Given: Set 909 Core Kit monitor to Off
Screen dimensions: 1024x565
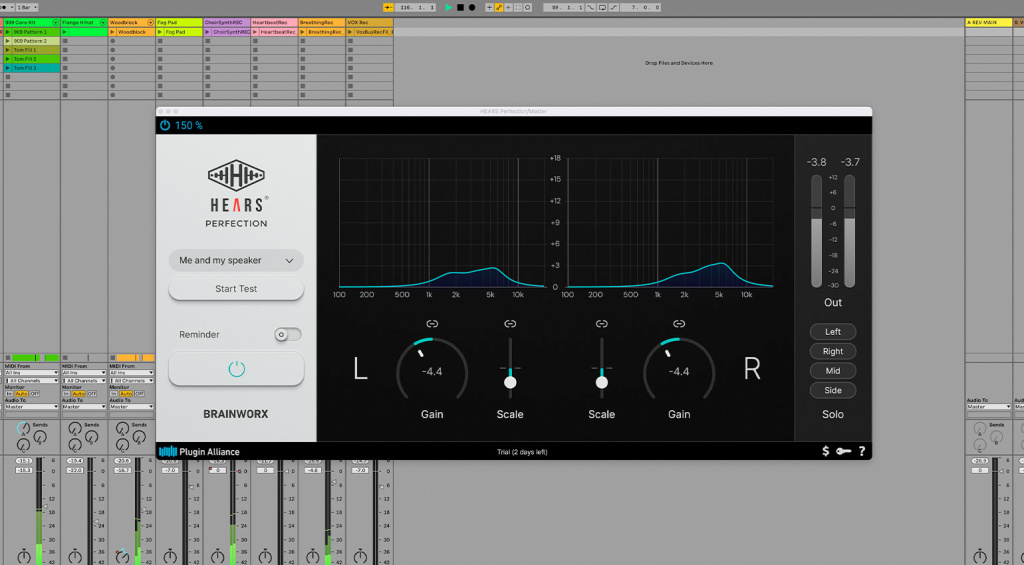Looking at the screenshot, I should tap(35, 394).
